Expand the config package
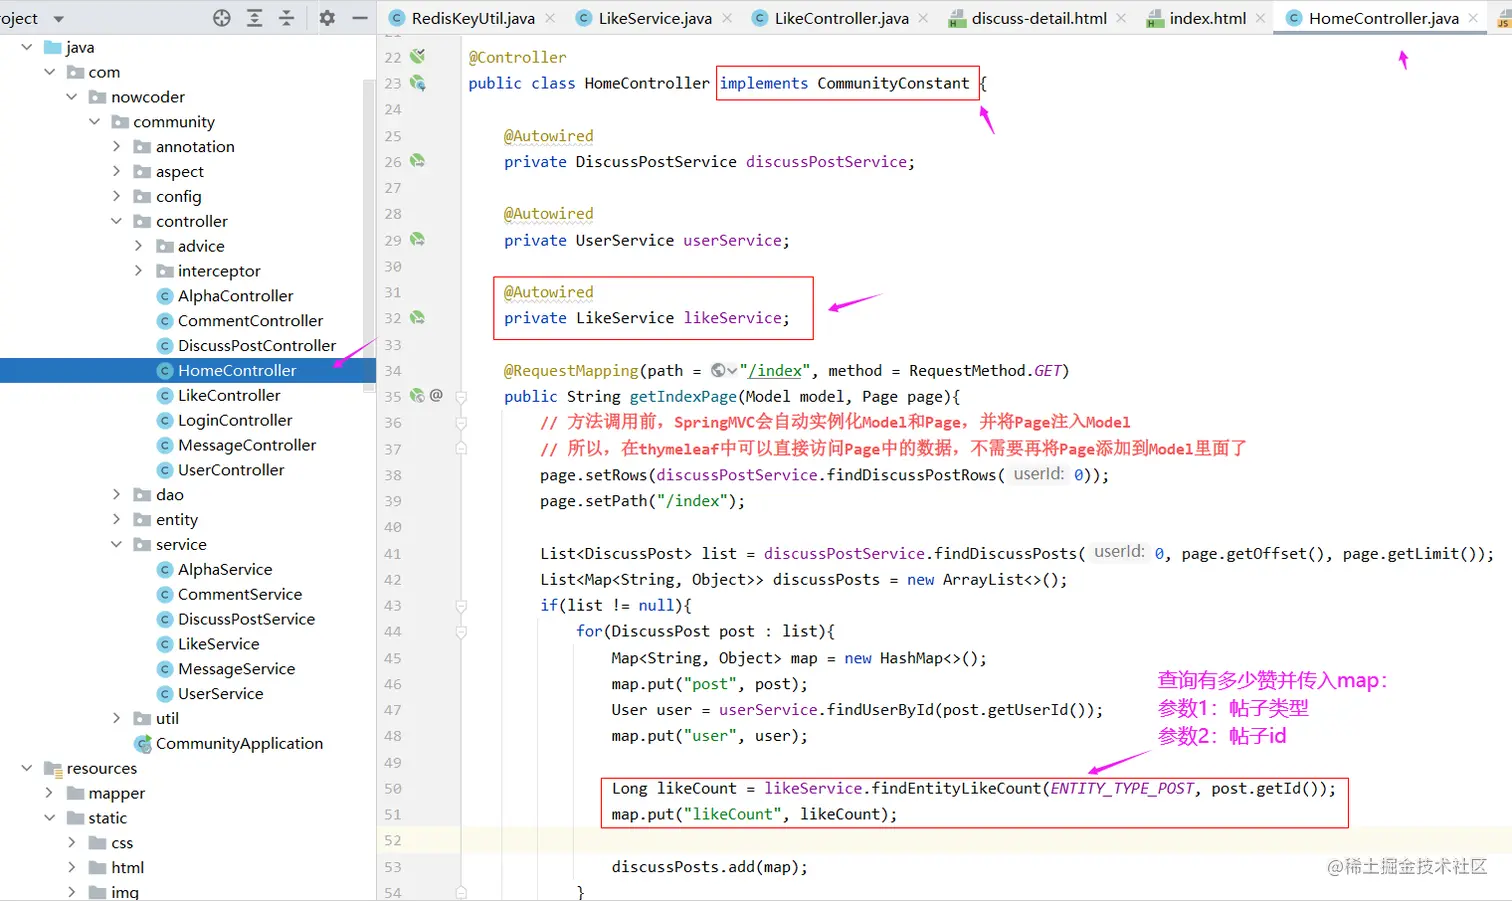This screenshot has width=1512, height=901. click(116, 196)
